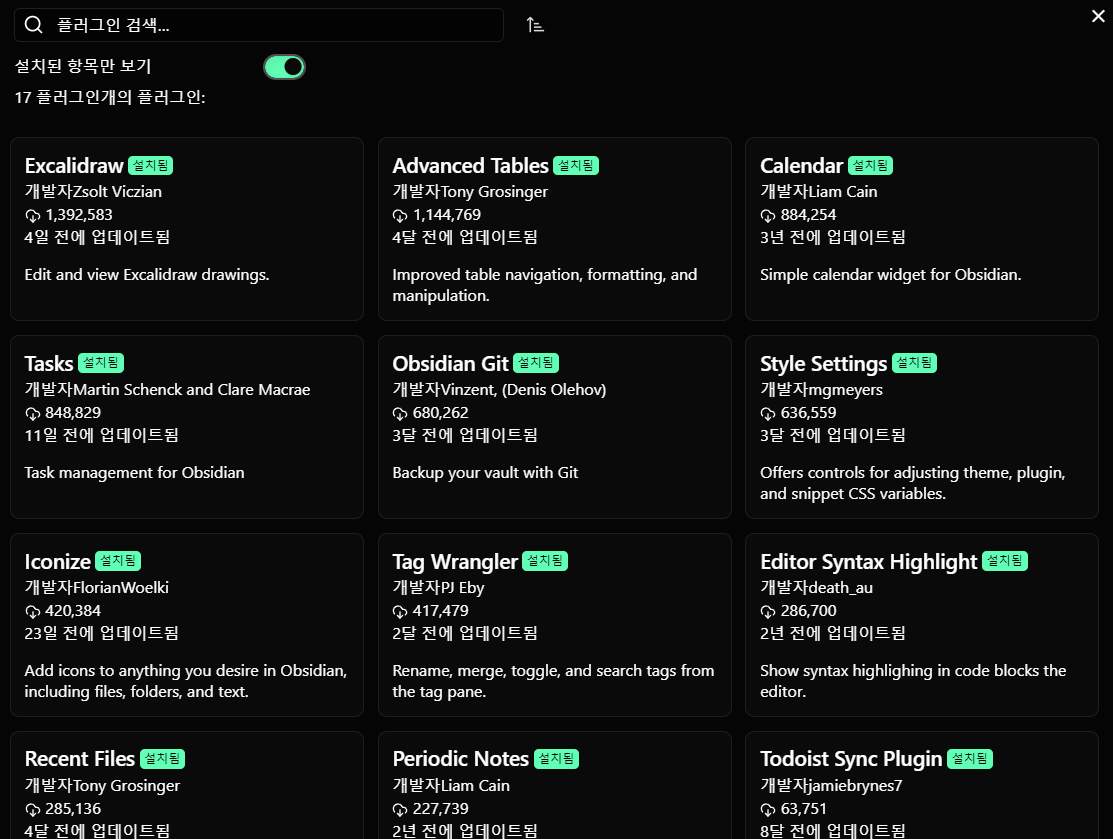Click developer Vinzent, (Denis Olehov) text

click(499, 390)
